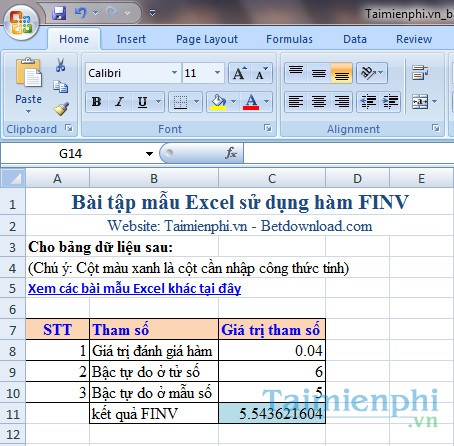Click Merge and Center button
The image size is (454, 446).
coord(420,102)
